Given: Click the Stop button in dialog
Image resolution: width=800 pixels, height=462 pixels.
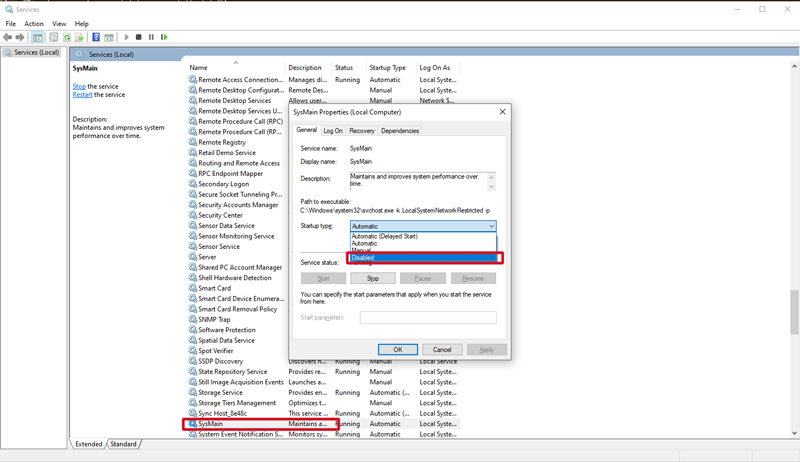Looking at the screenshot, I should pyautogui.click(x=373, y=278).
